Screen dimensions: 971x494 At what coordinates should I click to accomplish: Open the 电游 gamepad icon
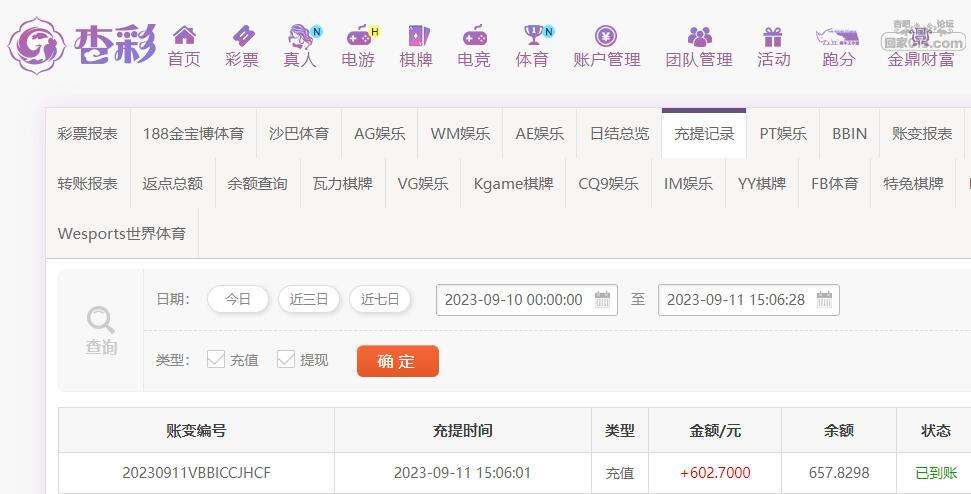(x=358, y=36)
